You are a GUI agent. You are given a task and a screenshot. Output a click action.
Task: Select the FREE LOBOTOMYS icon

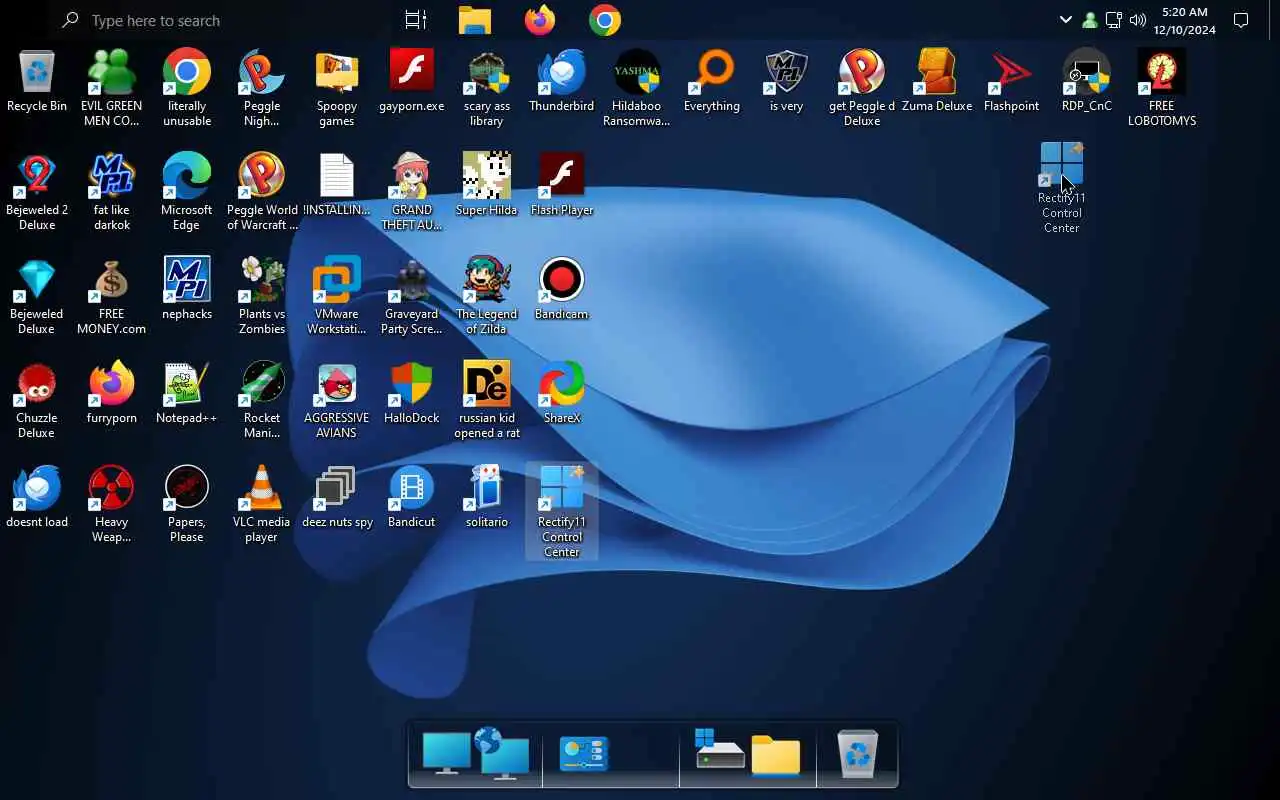click(1162, 88)
